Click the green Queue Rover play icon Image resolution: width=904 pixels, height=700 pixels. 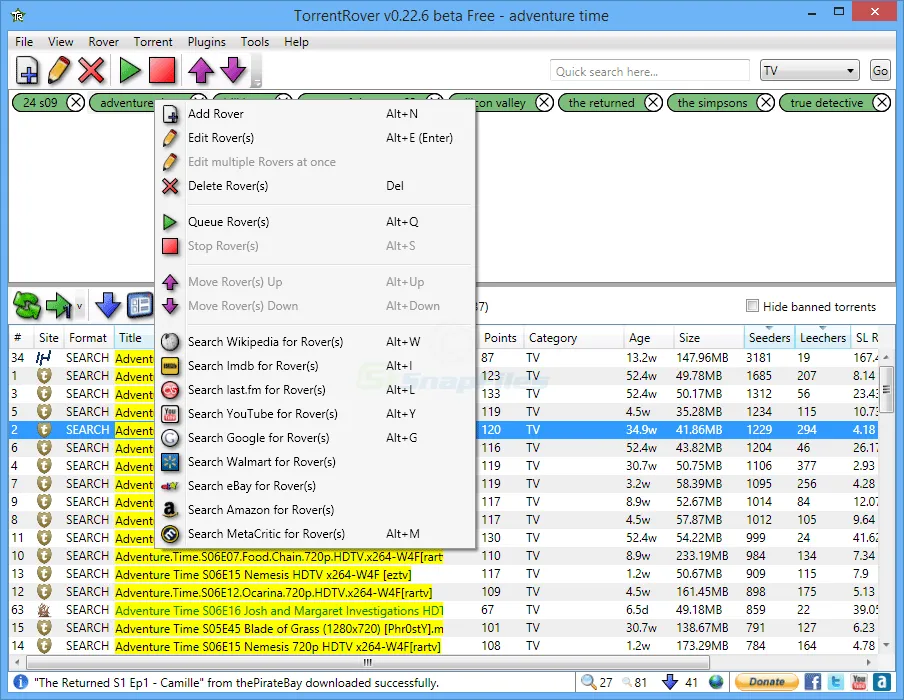coord(130,70)
